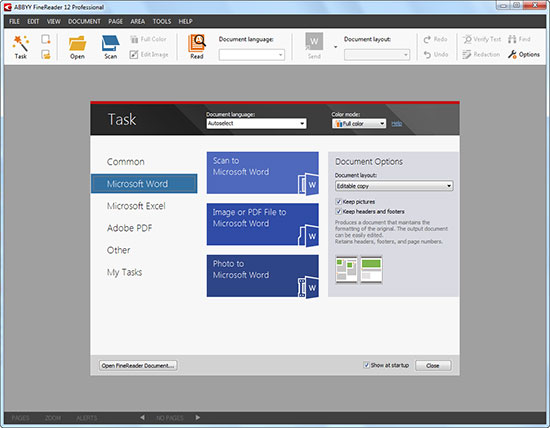Go to next page arrow

(x=198, y=417)
